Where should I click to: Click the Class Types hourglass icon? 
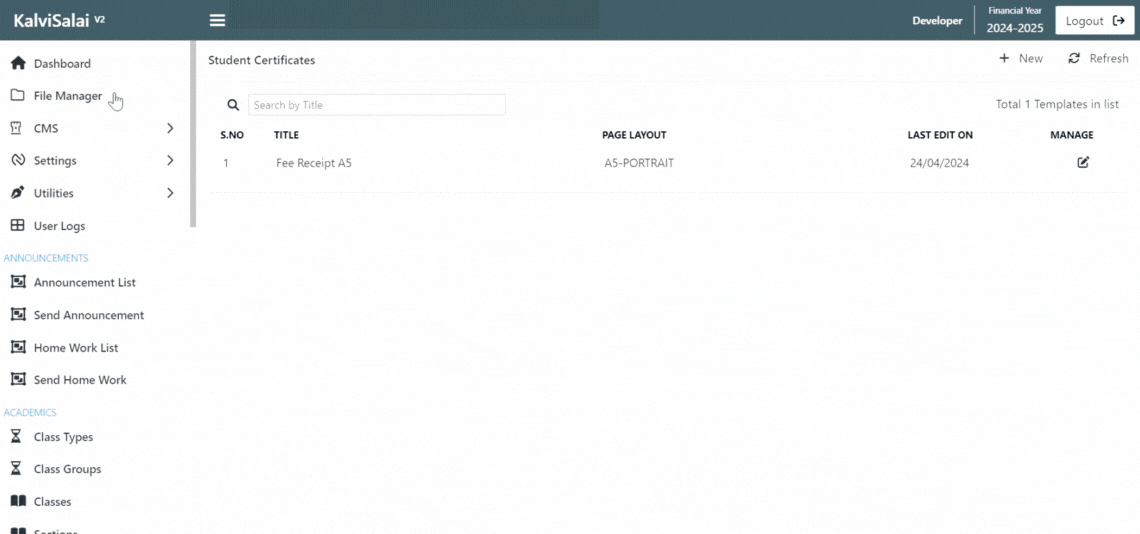[x=17, y=437]
